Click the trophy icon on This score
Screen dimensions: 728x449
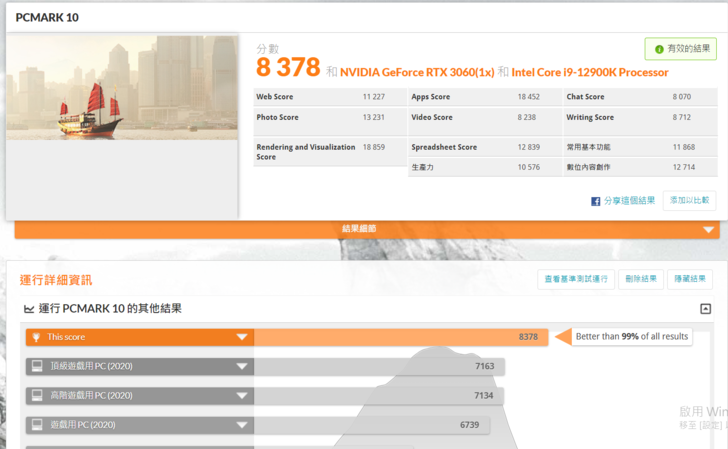37,337
